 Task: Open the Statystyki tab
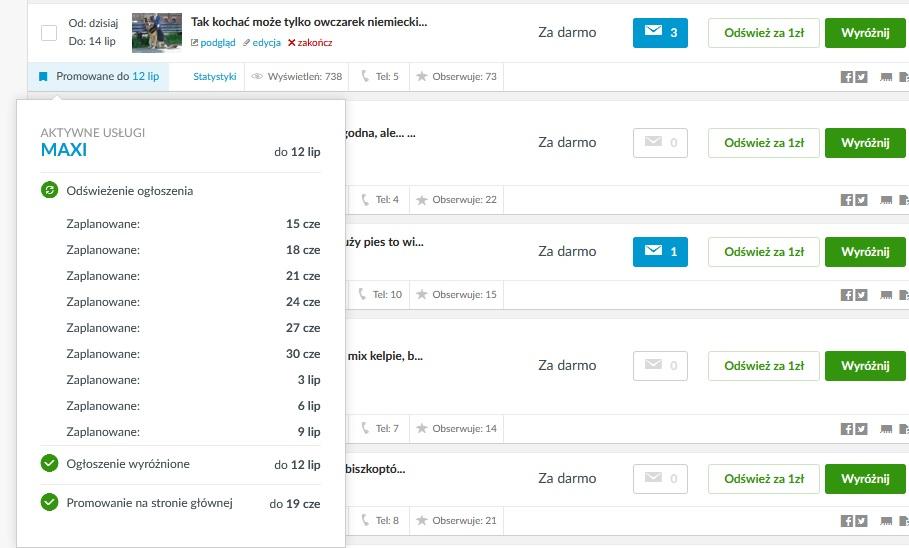coord(214,77)
